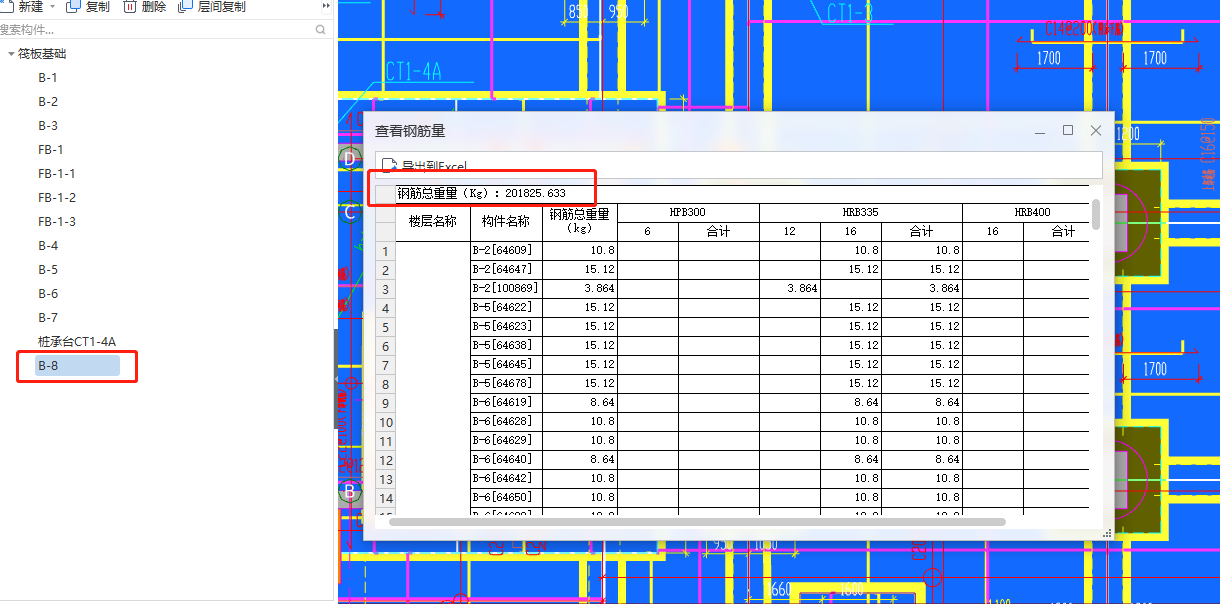Image resolution: width=1220 pixels, height=604 pixels.
Task: Click the B-5[64678] component cell
Action: [506, 384]
